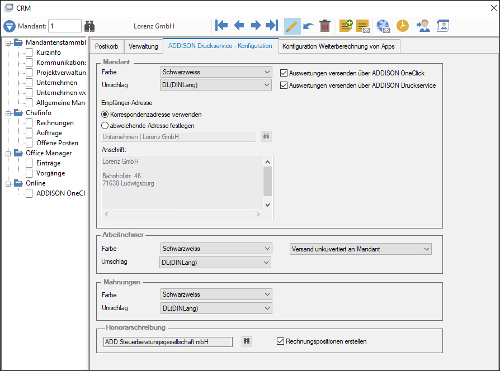The height and width of the screenshot is (371, 500).
Task: Open Rechnungen under Chefinfo
Action: (x=55, y=123)
